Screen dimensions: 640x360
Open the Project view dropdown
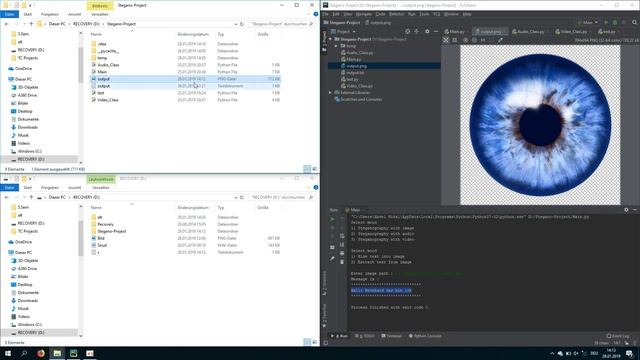343,31
